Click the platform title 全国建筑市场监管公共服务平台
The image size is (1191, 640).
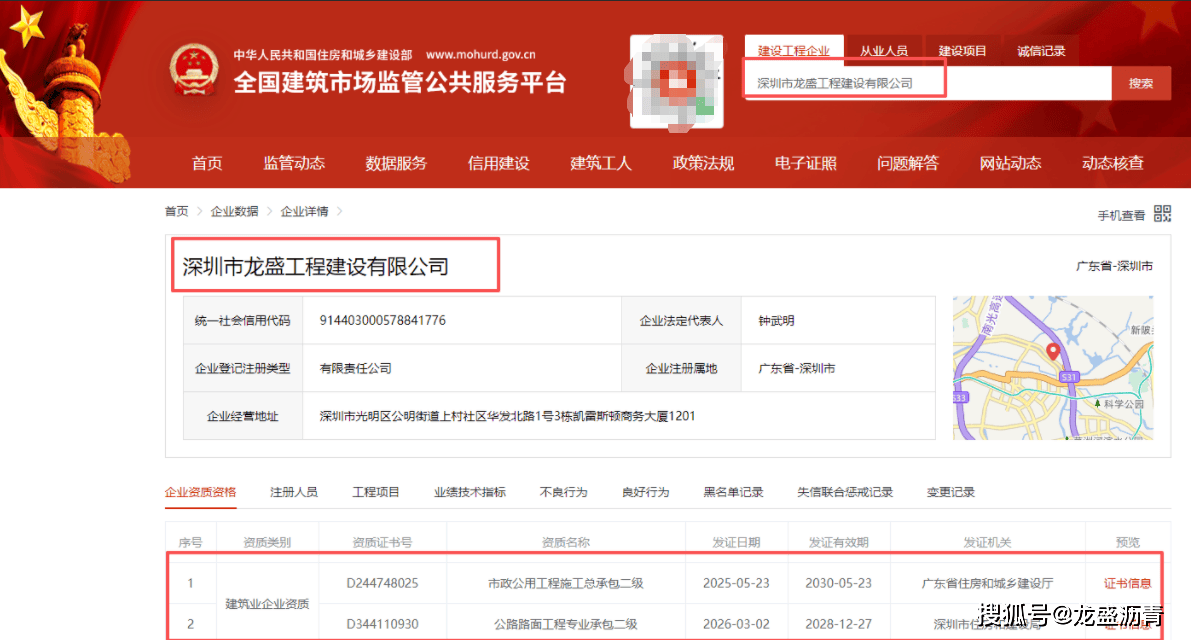click(x=400, y=82)
